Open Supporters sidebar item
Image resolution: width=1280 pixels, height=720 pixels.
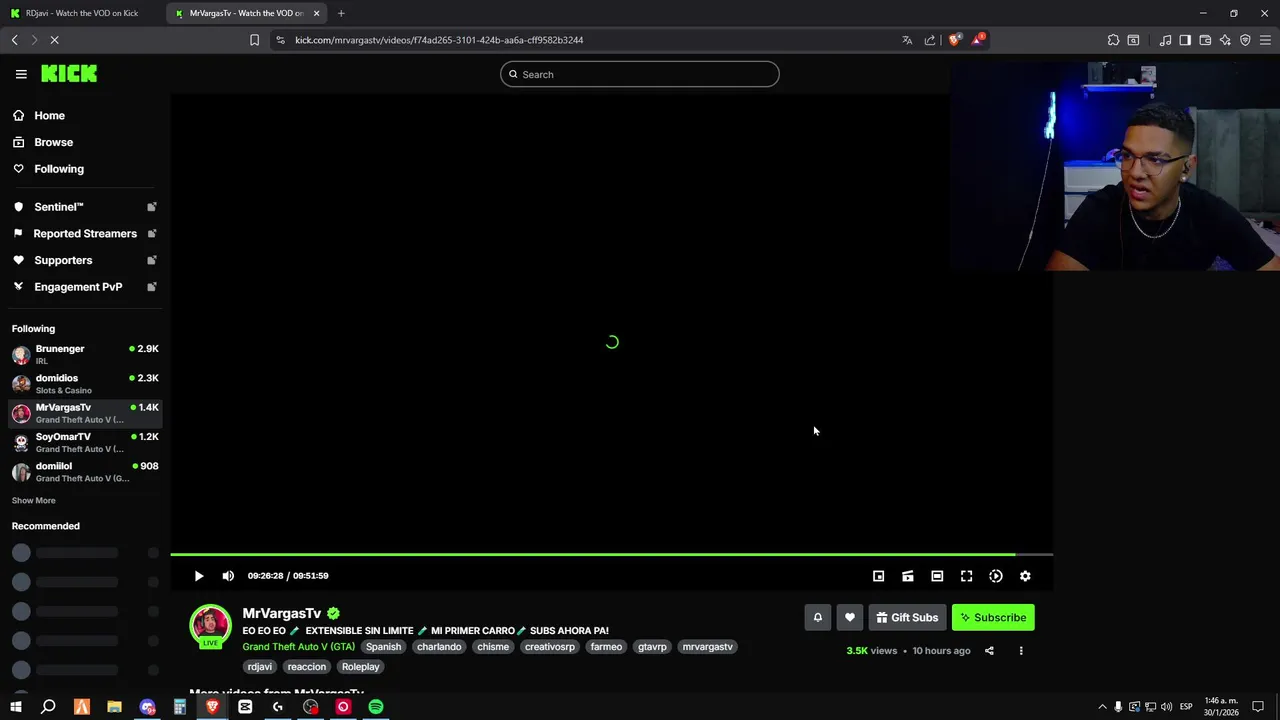(85, 260)
